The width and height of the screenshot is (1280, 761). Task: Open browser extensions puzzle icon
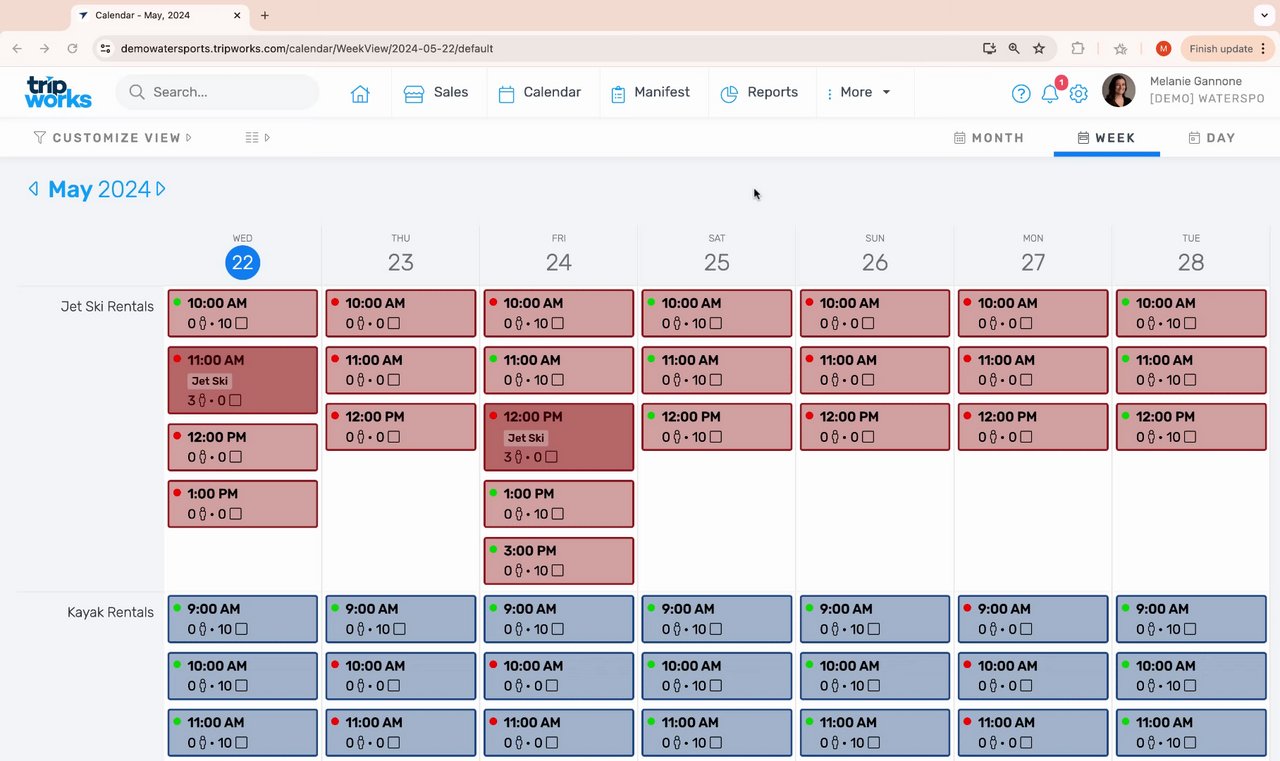coord(1078,48)
